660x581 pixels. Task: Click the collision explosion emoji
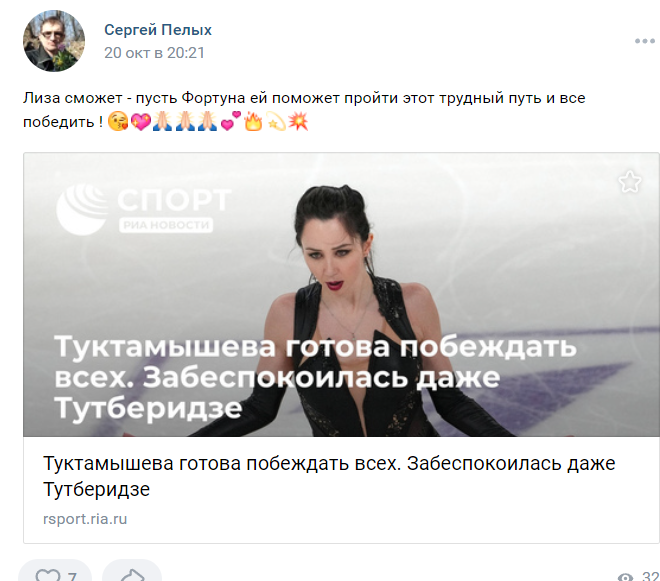point(298,121)
